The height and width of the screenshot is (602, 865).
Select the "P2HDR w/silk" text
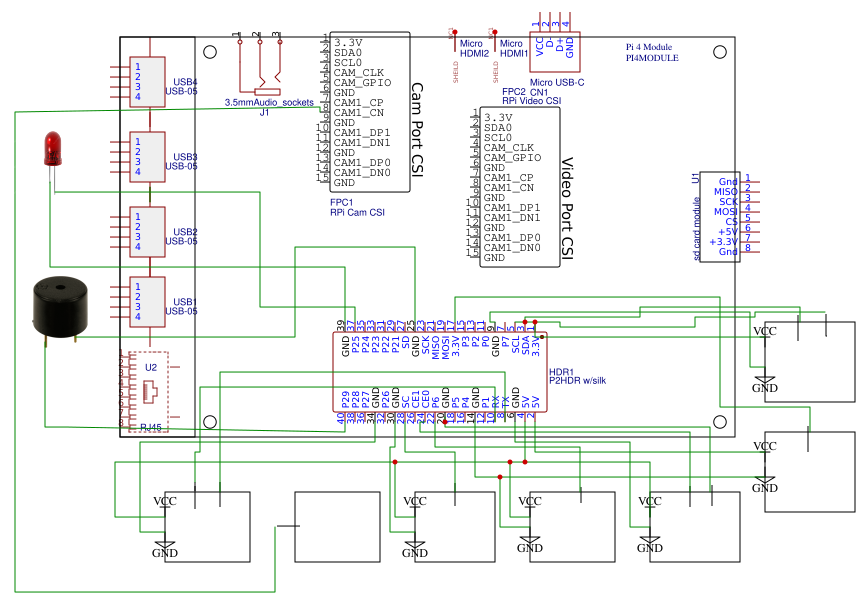[x=578, y=381]
